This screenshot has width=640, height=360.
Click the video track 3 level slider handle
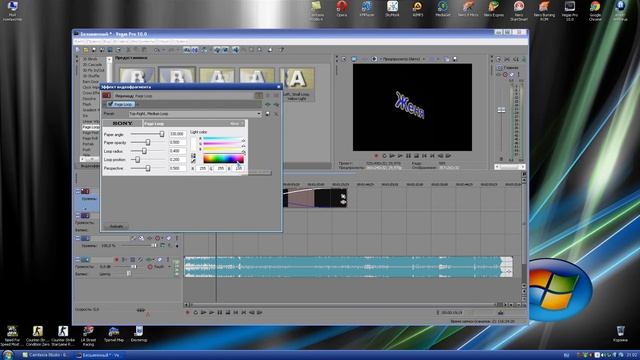pos(153,246)
